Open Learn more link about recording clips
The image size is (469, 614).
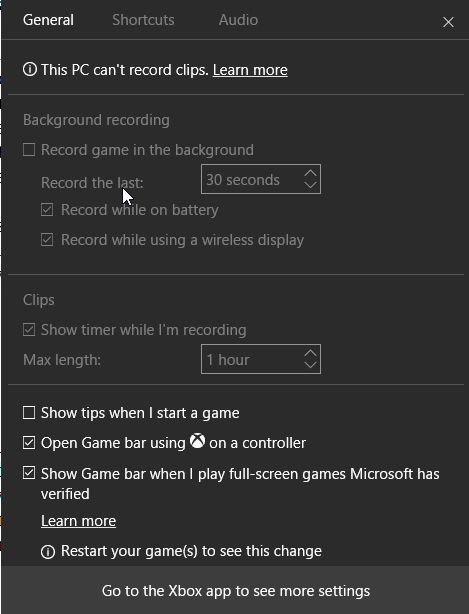[x=250, y=70]
